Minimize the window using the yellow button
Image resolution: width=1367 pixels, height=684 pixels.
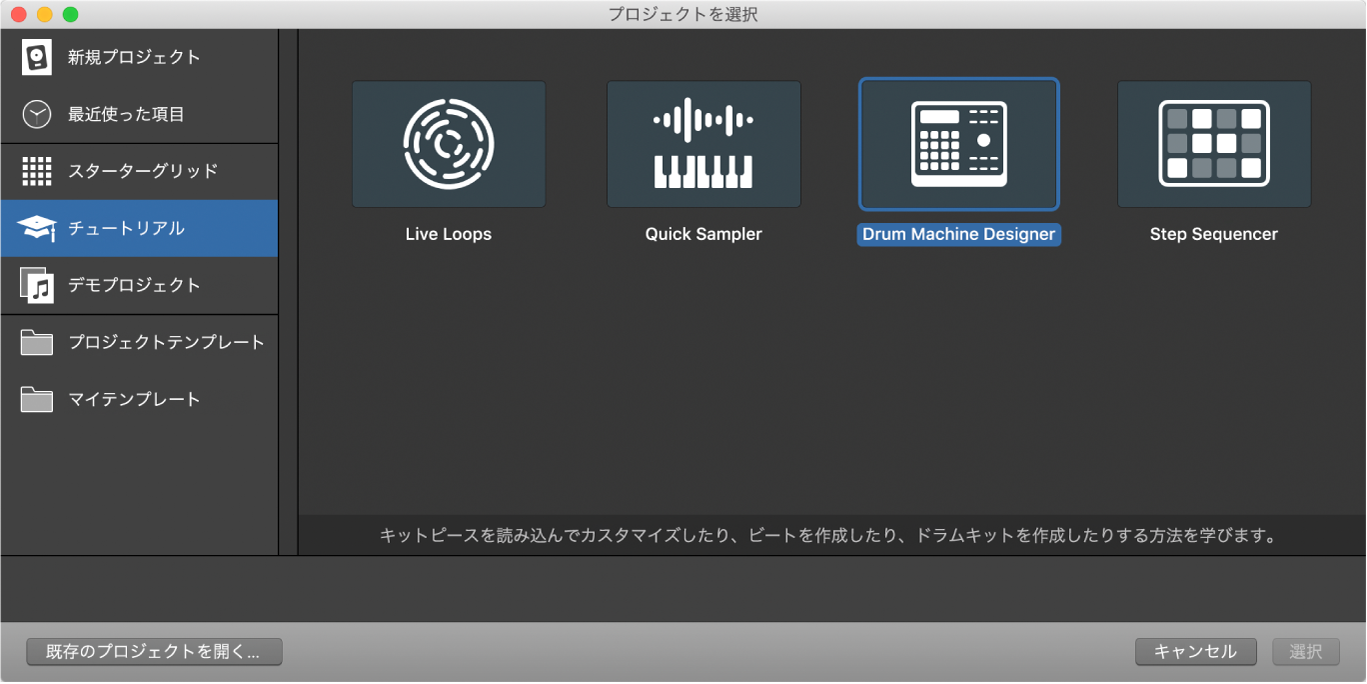point(45,14)
